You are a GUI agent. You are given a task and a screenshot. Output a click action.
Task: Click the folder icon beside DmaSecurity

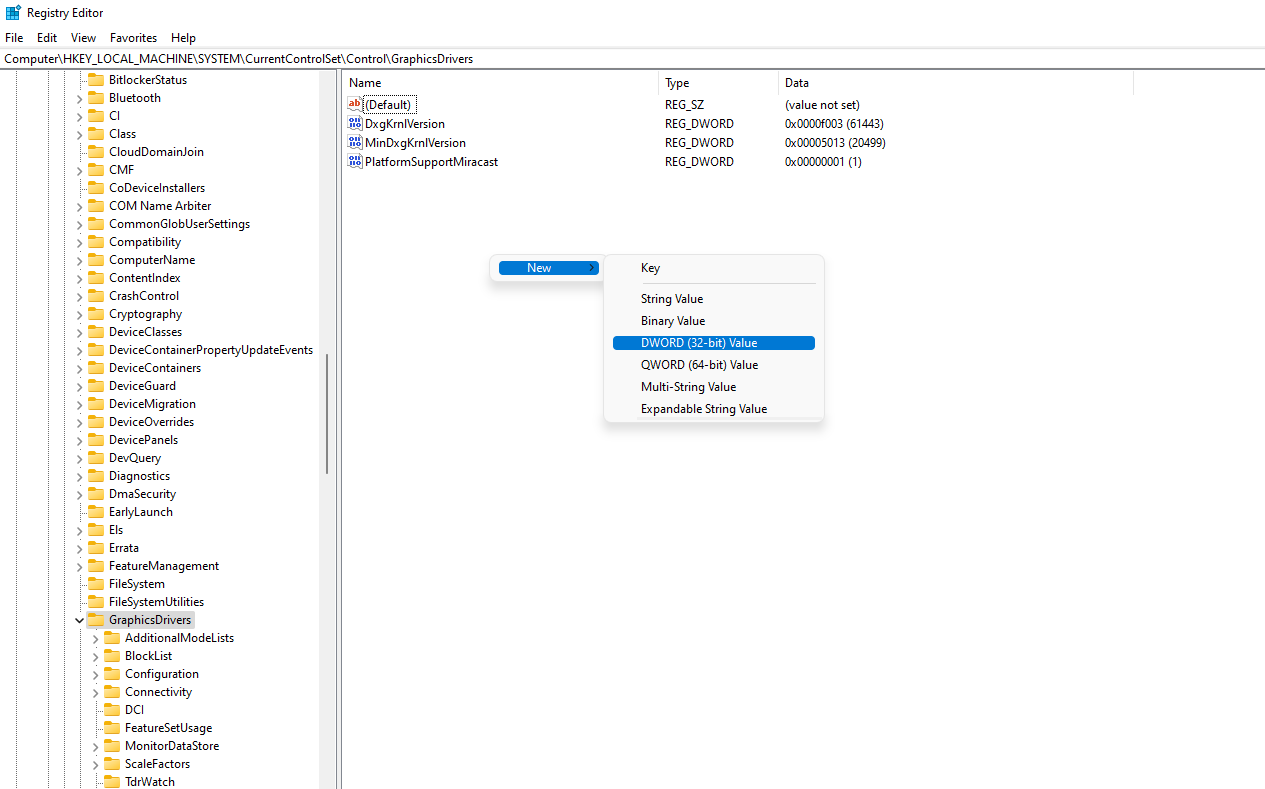96,494
